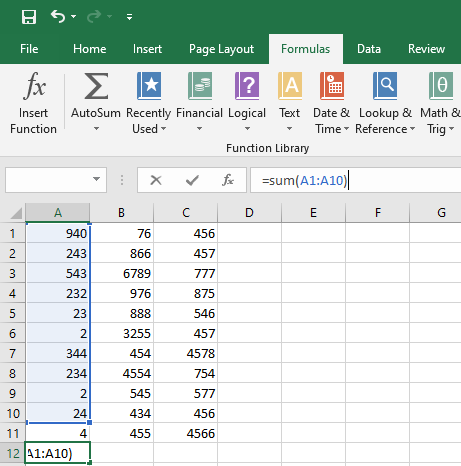Viewport: 461px width, 466px height.
Task: Click the Save icon in quick access toolbar
Action: (29, 16)
